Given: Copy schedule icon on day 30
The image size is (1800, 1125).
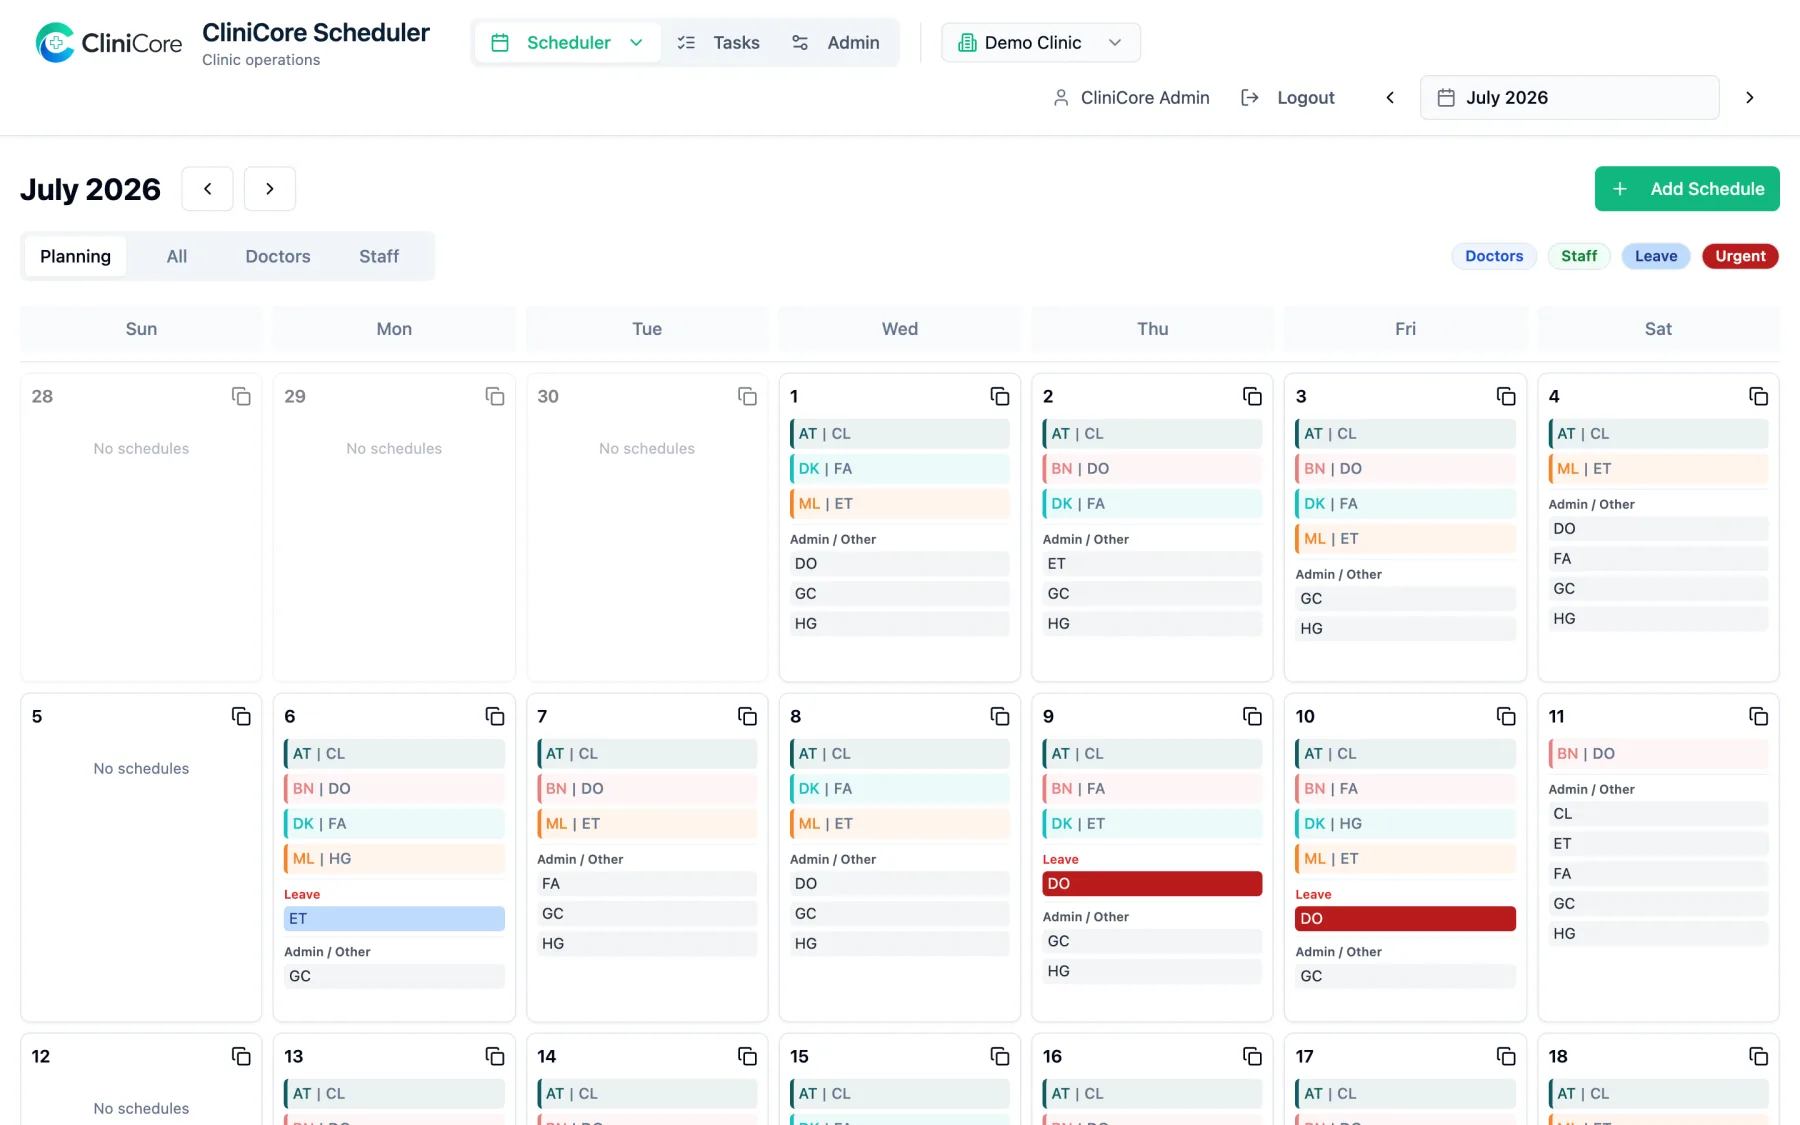Looking at the screenshot, I should pyautogui.click(x=747, y=396).
